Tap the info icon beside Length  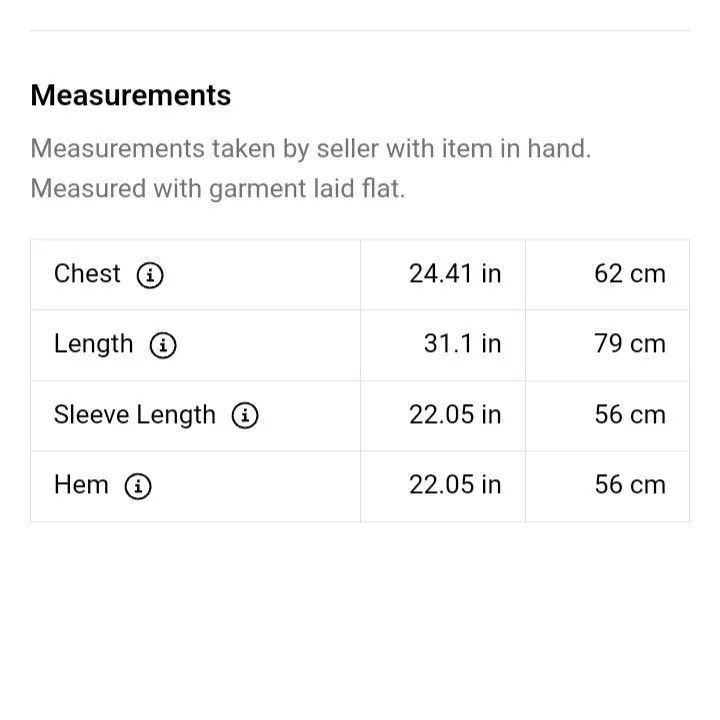point(163,345)
